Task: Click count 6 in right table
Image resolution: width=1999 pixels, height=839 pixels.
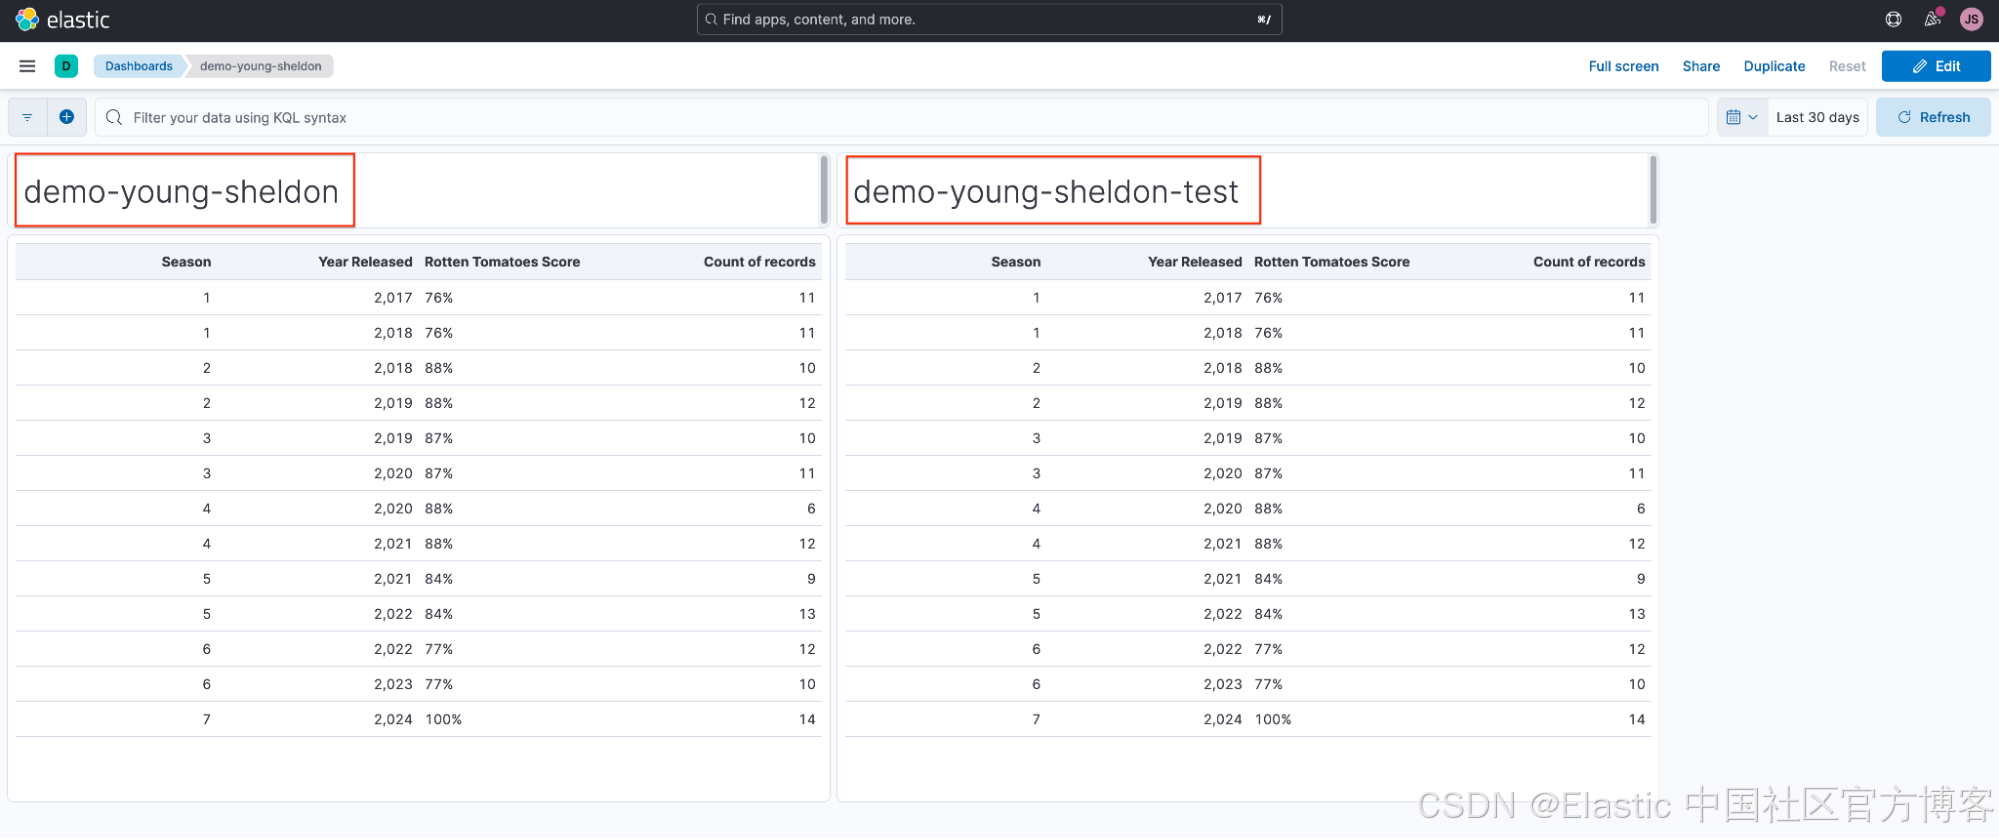Action: [1641, 509]
